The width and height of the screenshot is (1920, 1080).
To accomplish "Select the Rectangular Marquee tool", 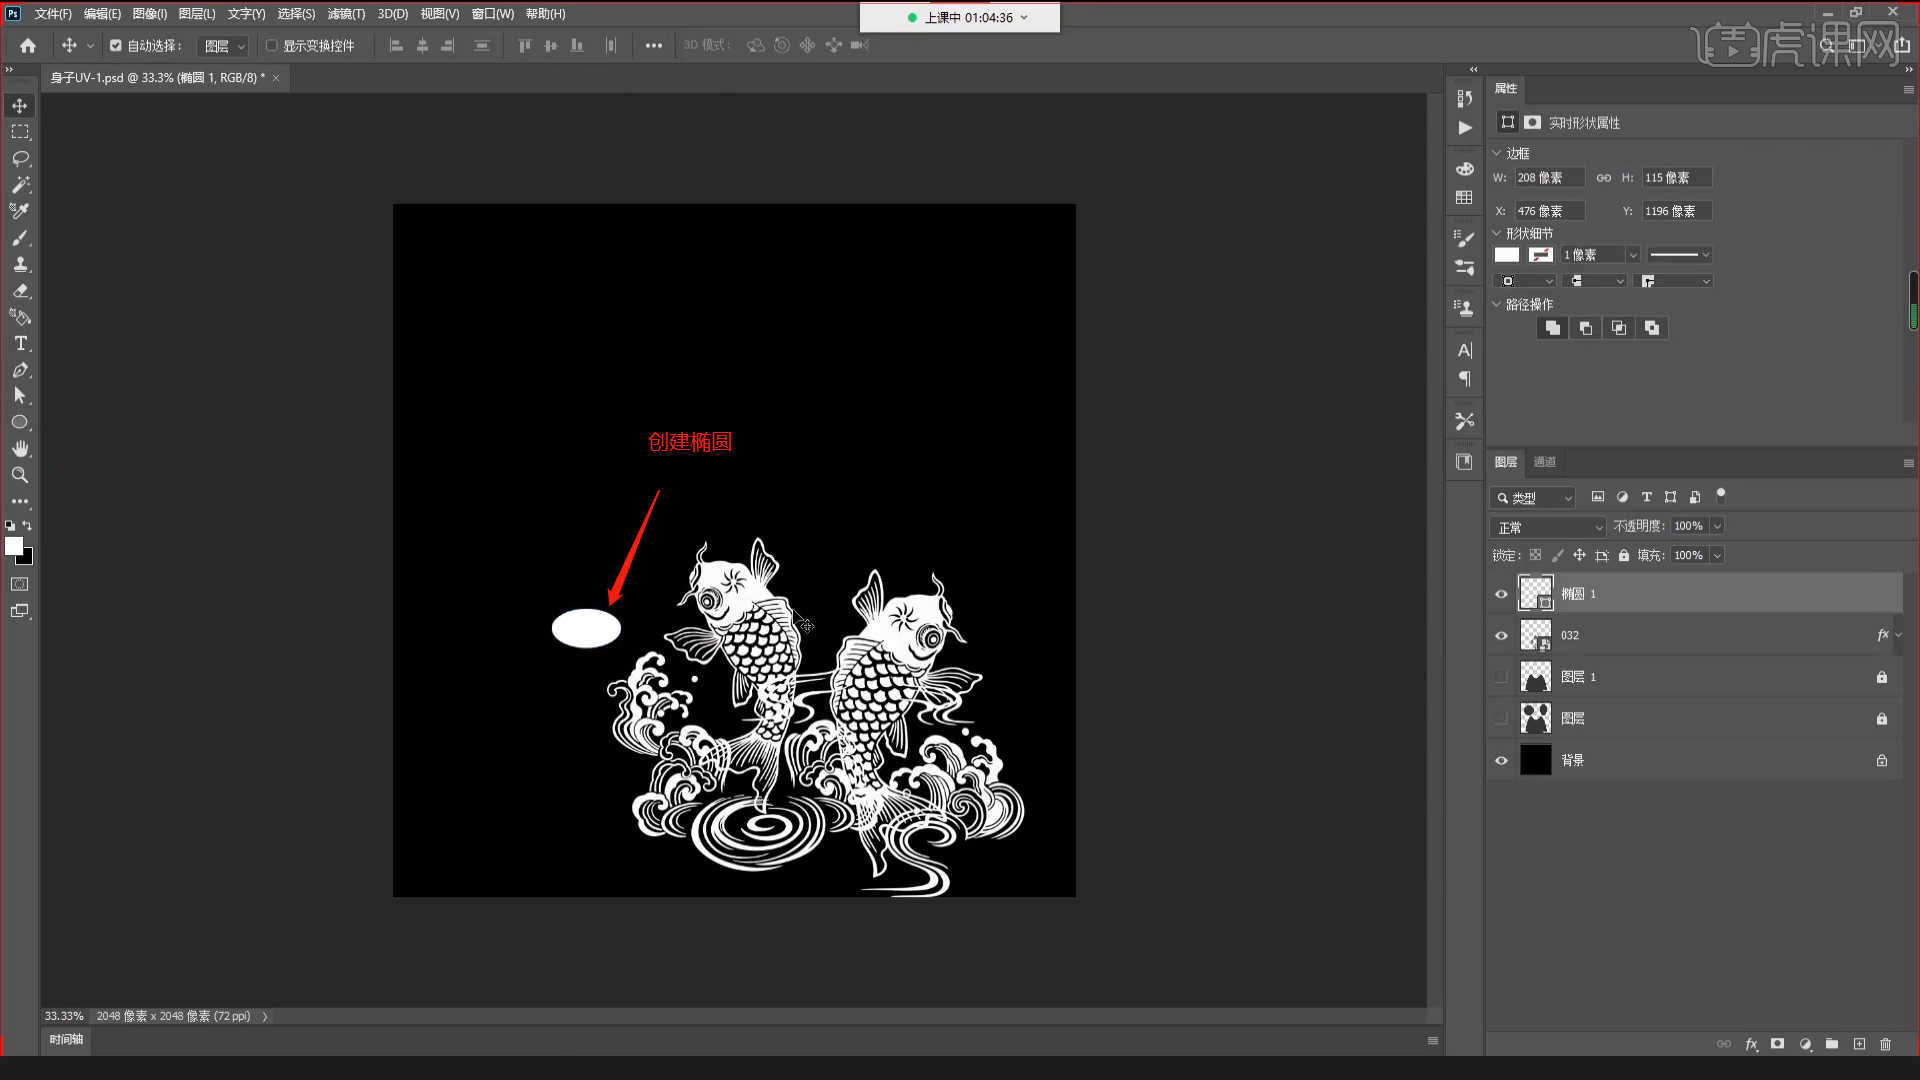I will click(x=20, y=132).
